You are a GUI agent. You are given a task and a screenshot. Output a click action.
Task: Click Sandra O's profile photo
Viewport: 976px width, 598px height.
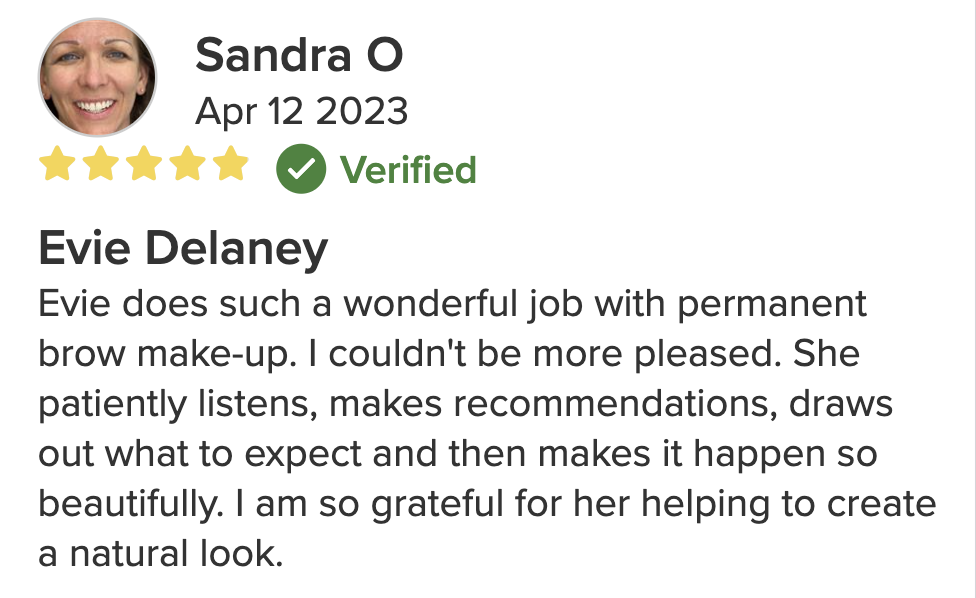coord(97,78)
